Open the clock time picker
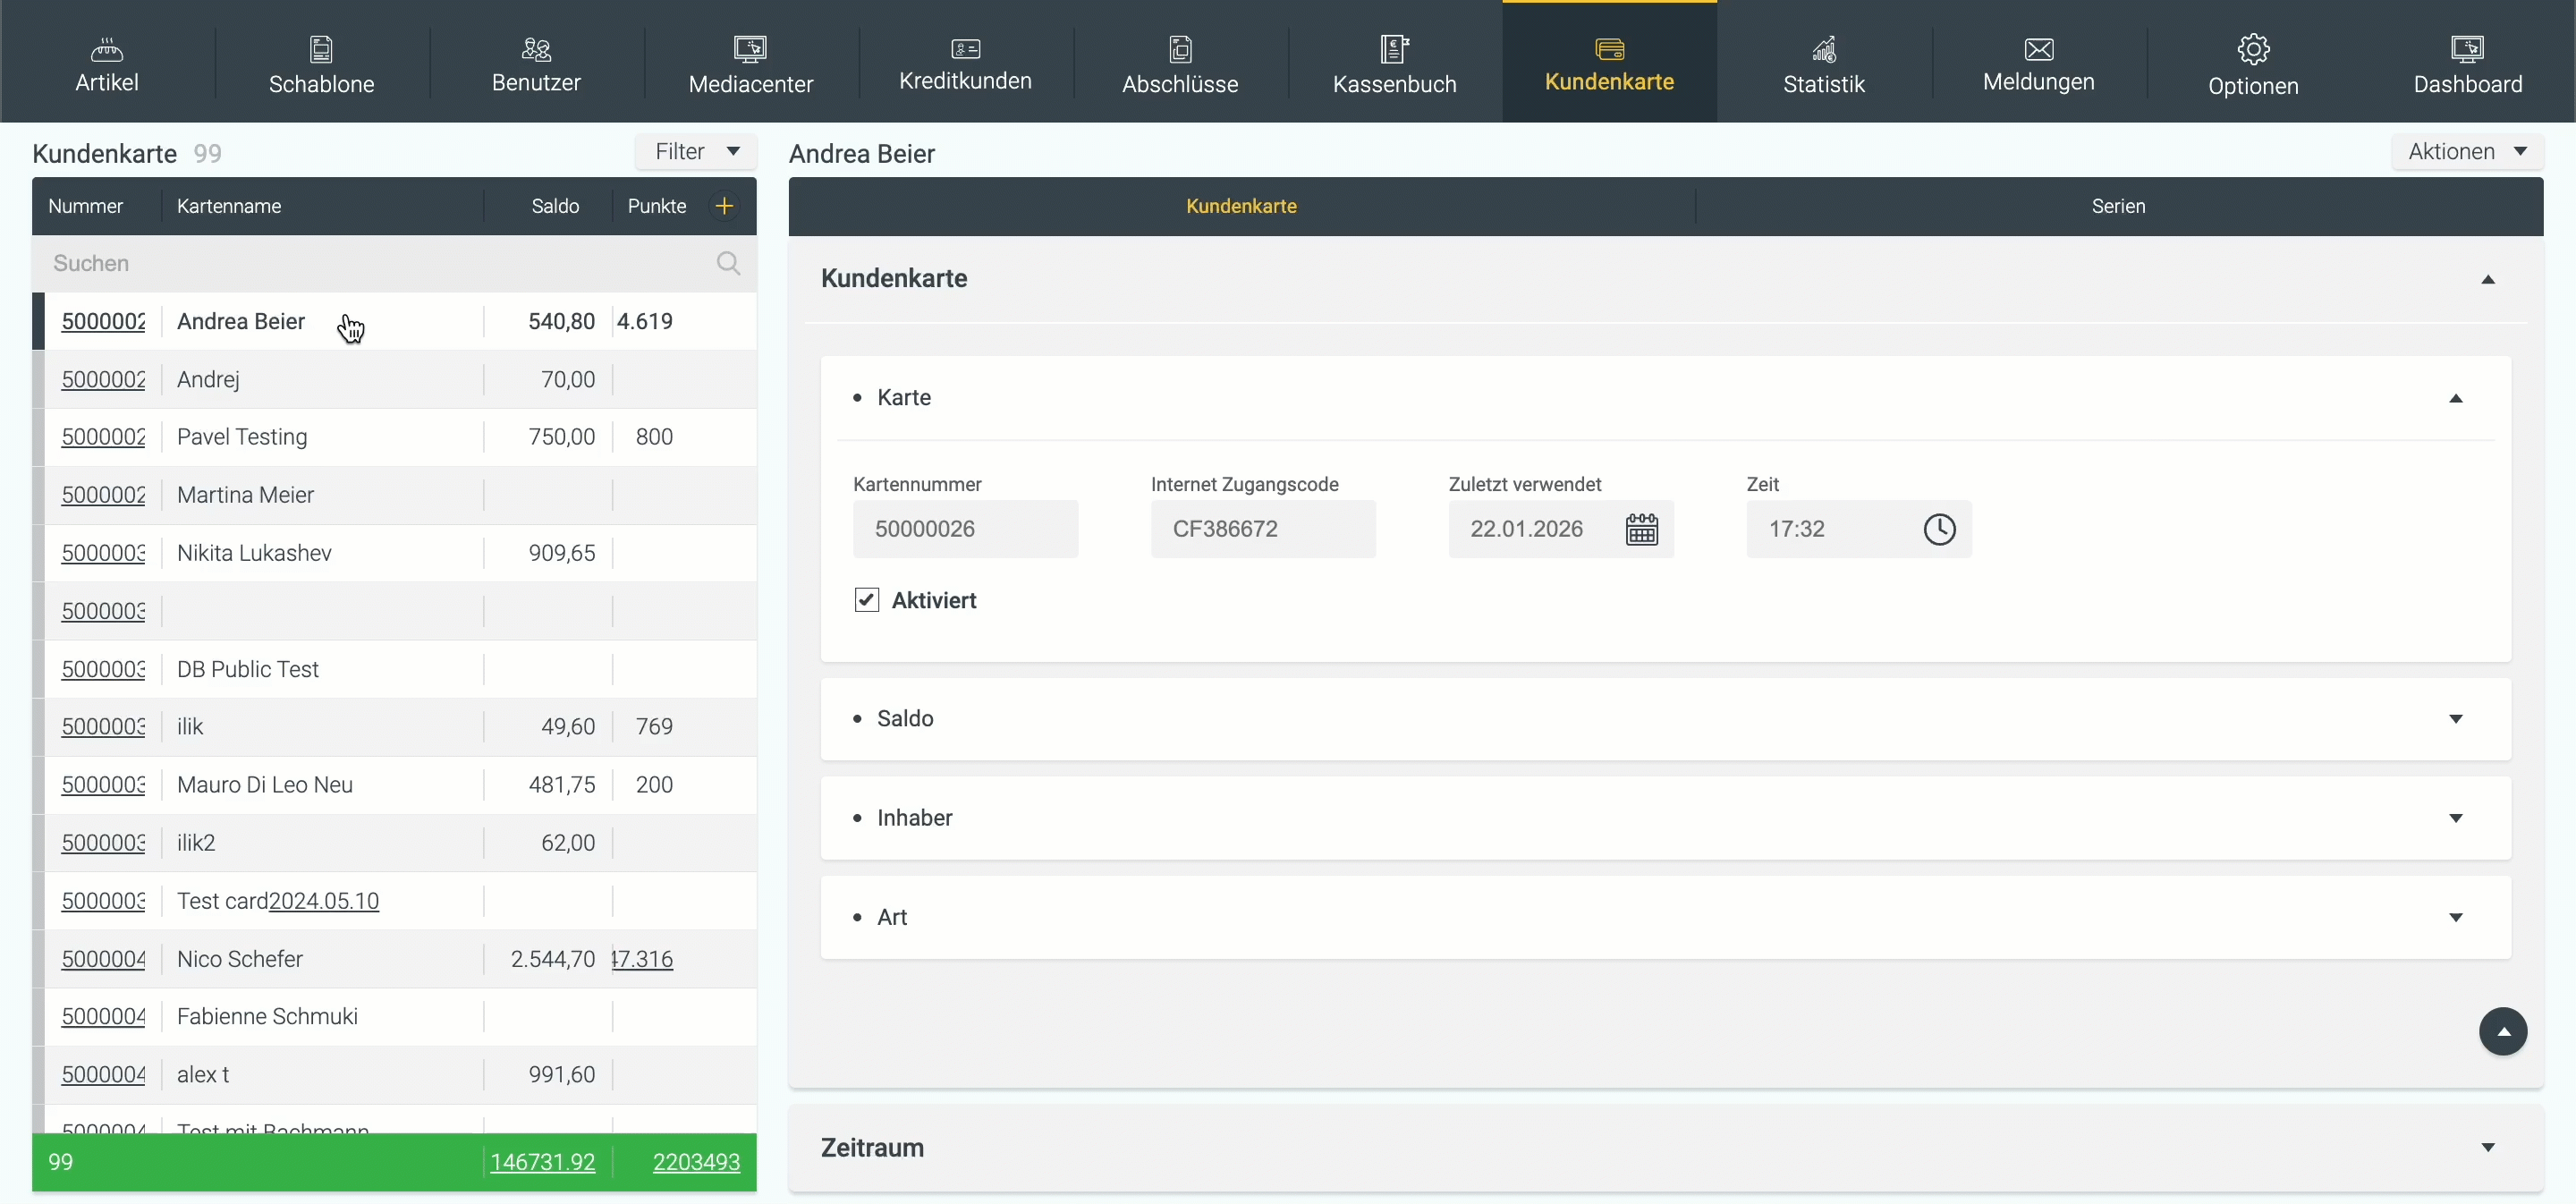This screenshot has height=1204, width=2576. click(1938, 529)
